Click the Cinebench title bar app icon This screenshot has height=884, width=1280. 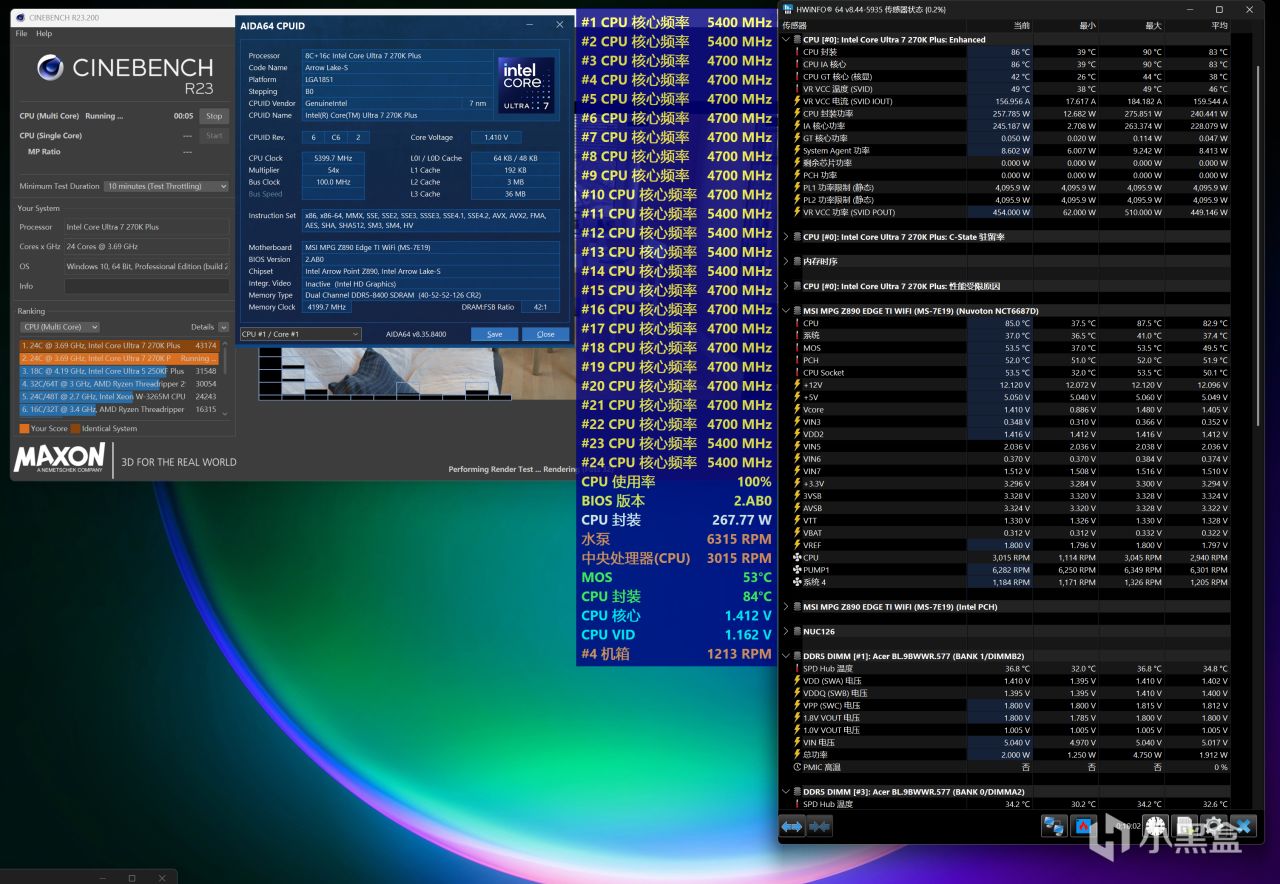point(21,18)
